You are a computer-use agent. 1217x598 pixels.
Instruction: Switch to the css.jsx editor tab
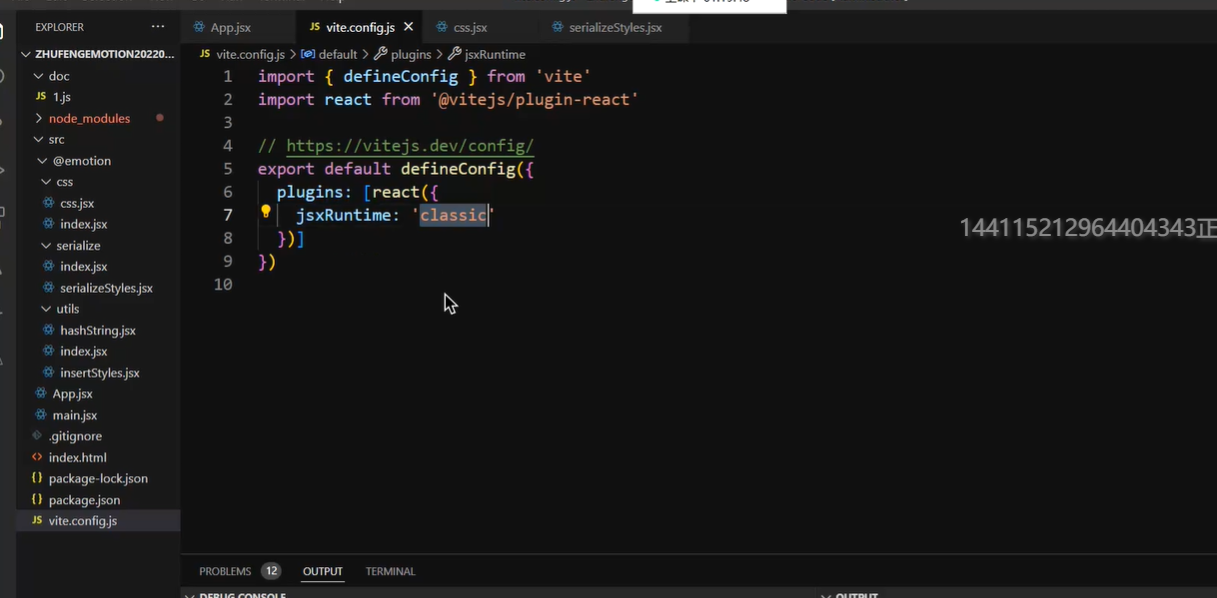pyautogui.click(x=470, y=28)
